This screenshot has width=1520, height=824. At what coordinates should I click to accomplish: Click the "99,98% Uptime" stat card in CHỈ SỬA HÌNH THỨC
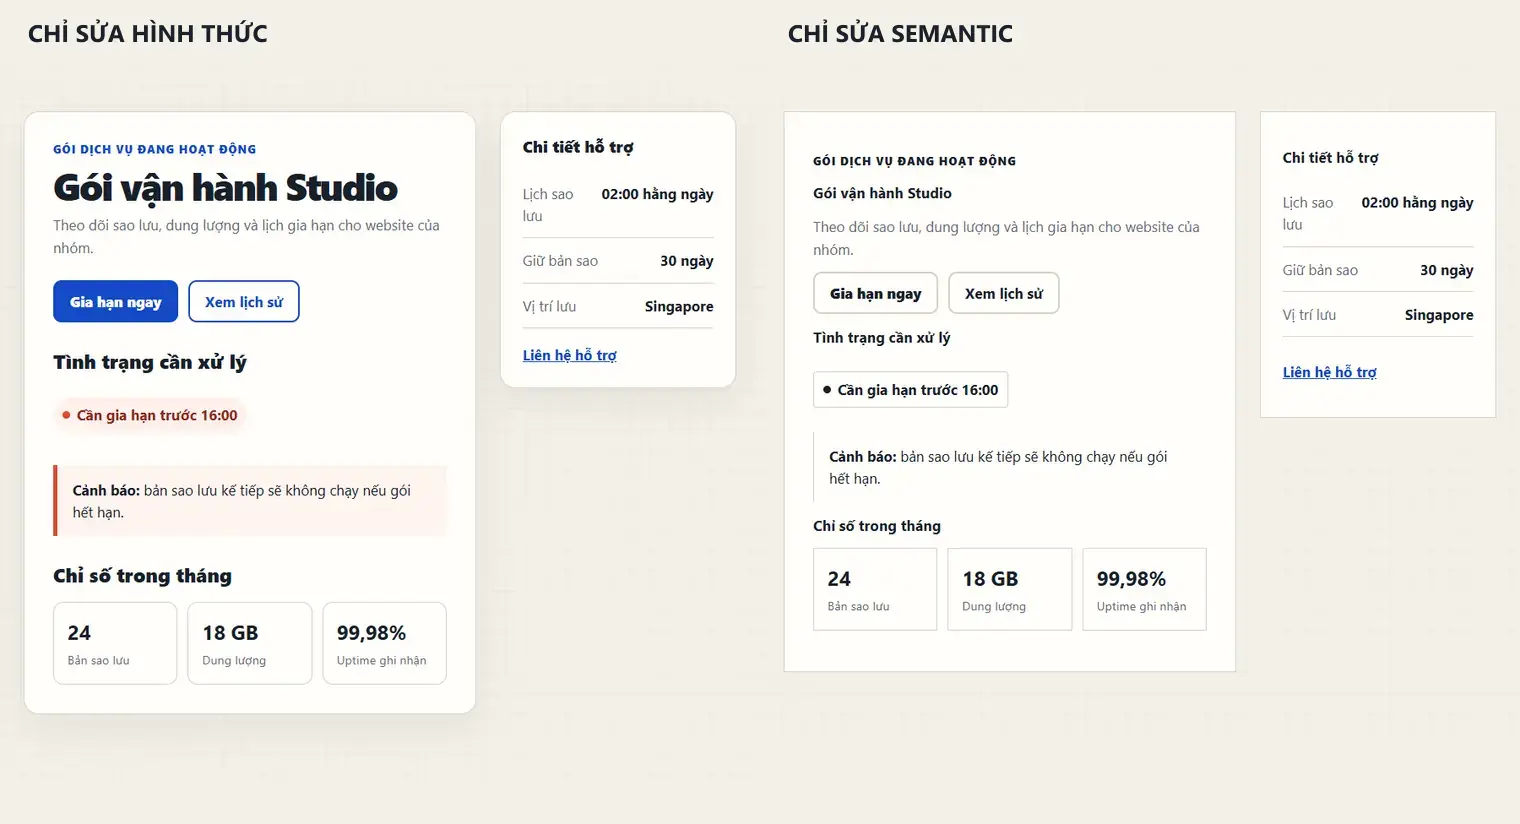click(x=384, y=643)
